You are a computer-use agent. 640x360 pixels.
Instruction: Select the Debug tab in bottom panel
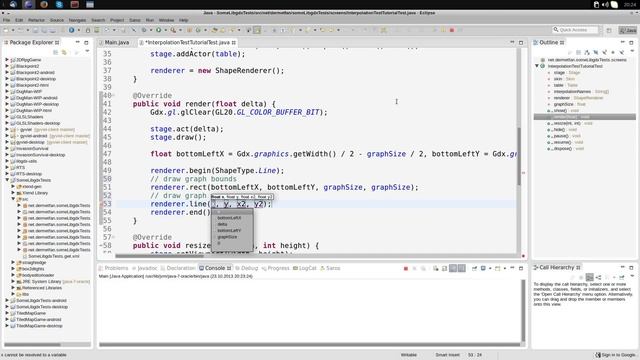pyautogui.click(x=247, y=268)
